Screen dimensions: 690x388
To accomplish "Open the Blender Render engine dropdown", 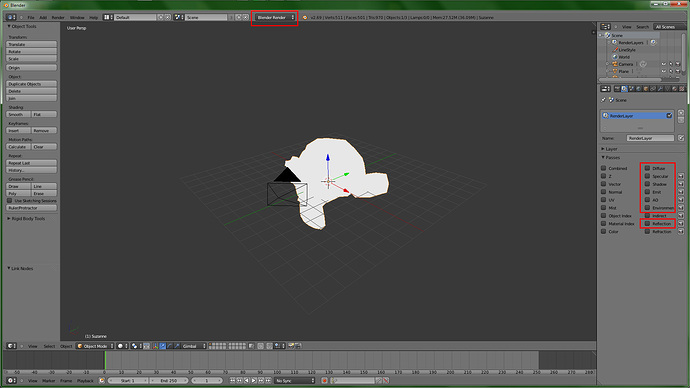I will (x=275, y=18).
